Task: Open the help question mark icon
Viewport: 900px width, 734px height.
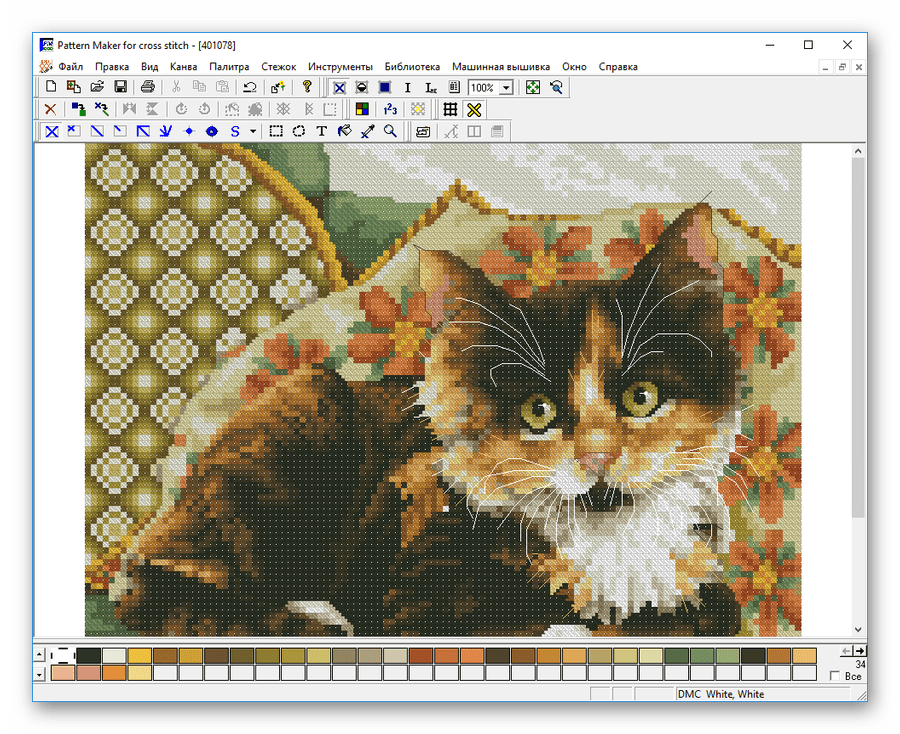Action: (x=307, y=88)
